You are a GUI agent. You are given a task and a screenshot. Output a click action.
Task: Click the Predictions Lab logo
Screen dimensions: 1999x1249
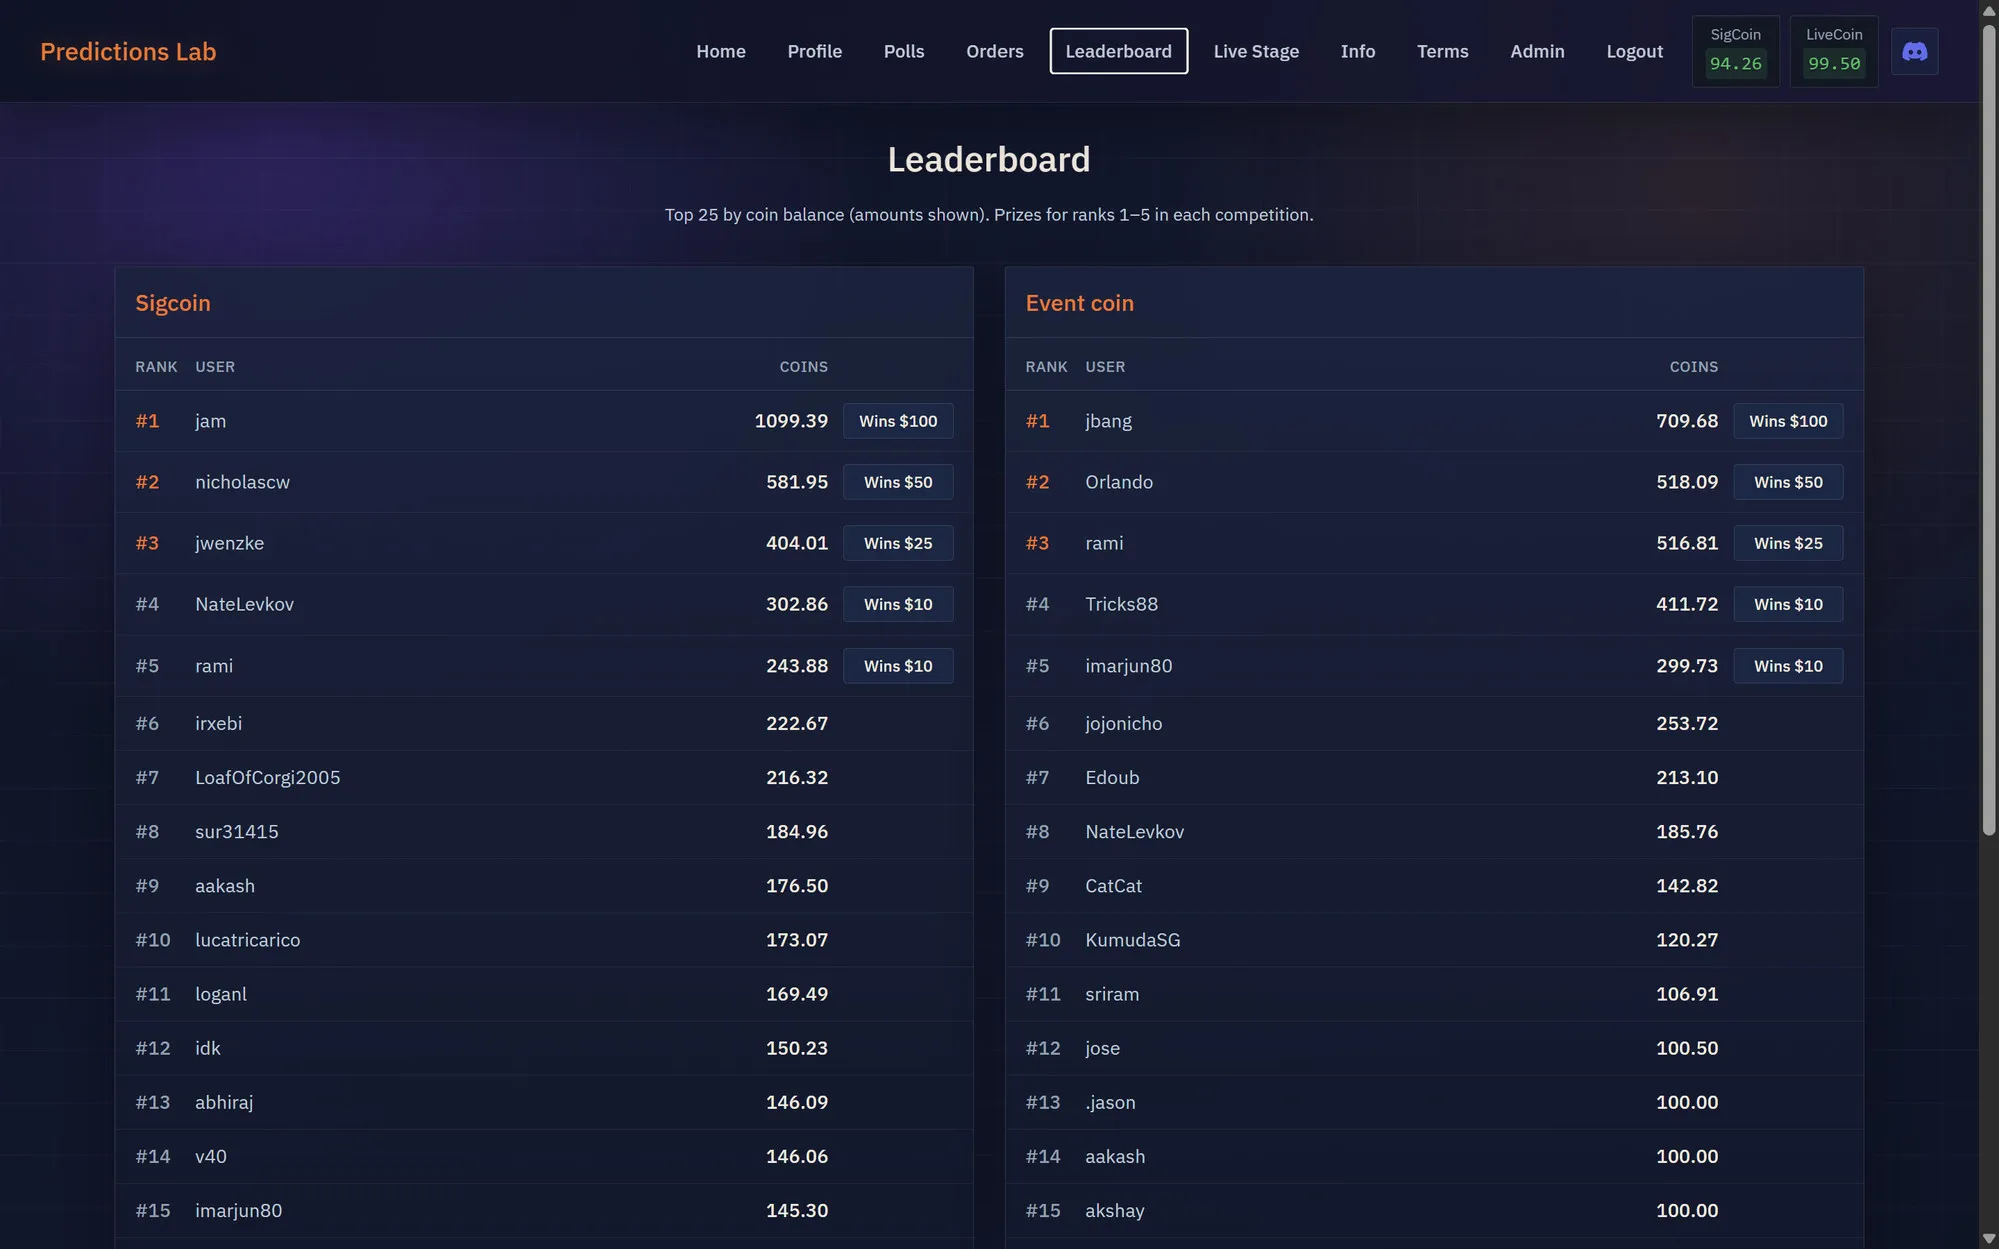pos(128,51)
